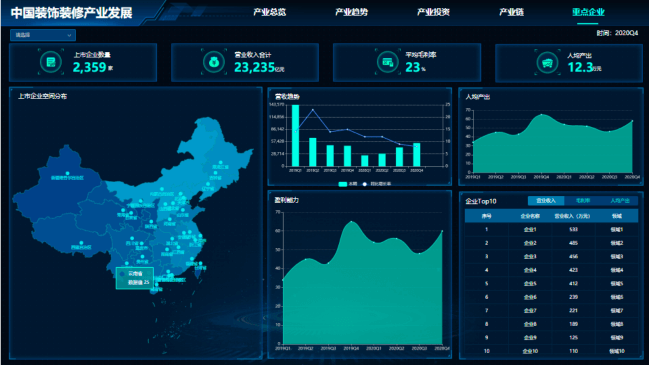The width and height of the screenshot is (649, 365).
Task: Click the 营业收入 (万元) column header
Action: coord(572,216)
